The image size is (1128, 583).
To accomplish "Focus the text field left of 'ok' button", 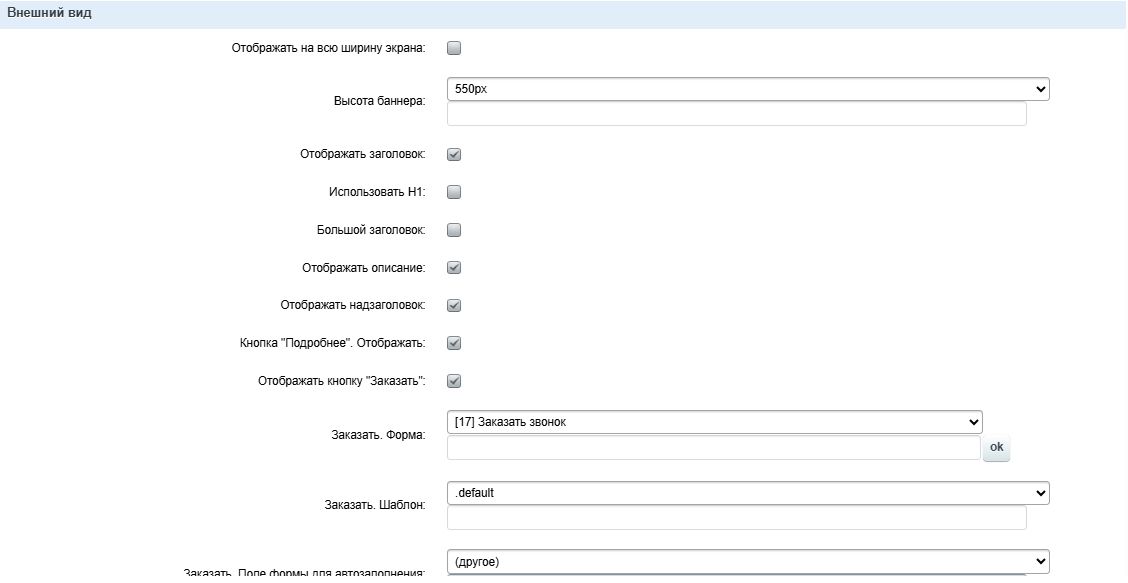I will pyautogui.click(x=713, y=448).
